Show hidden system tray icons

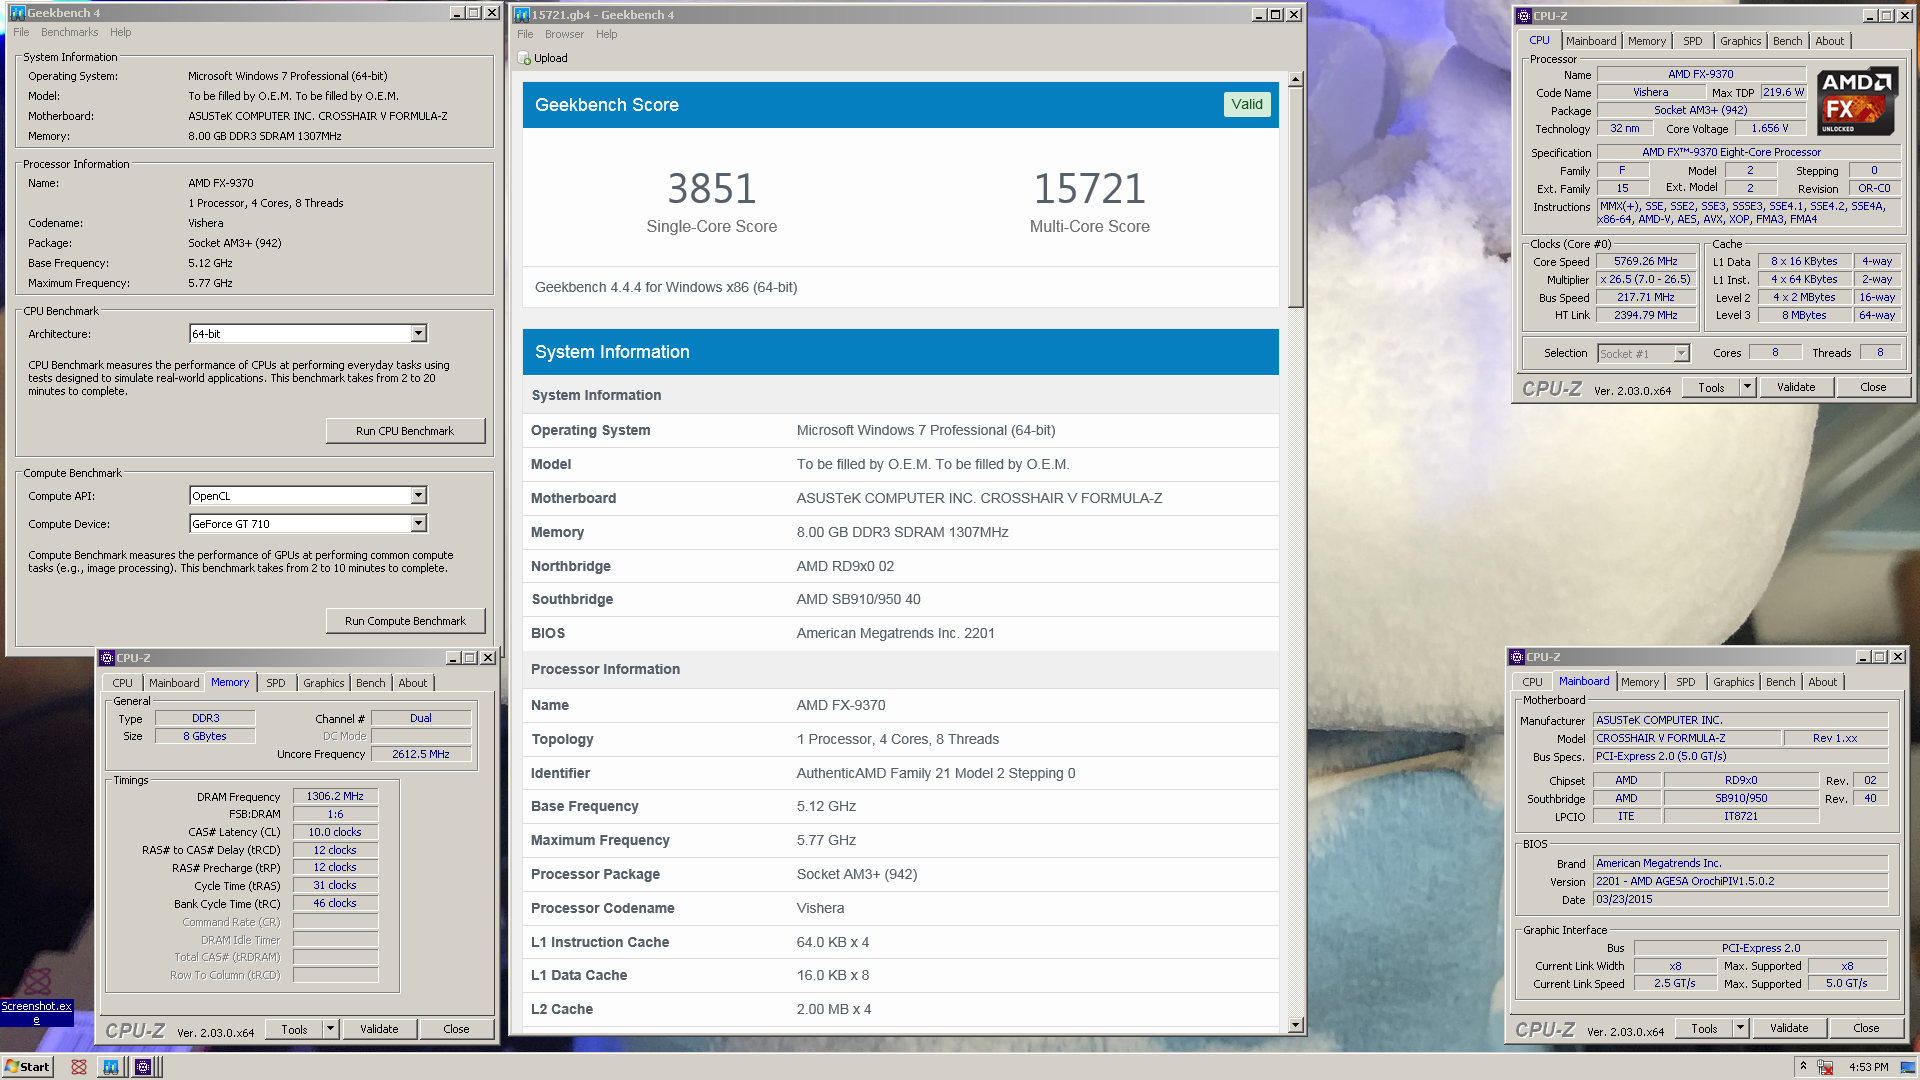(1803, 1066)
